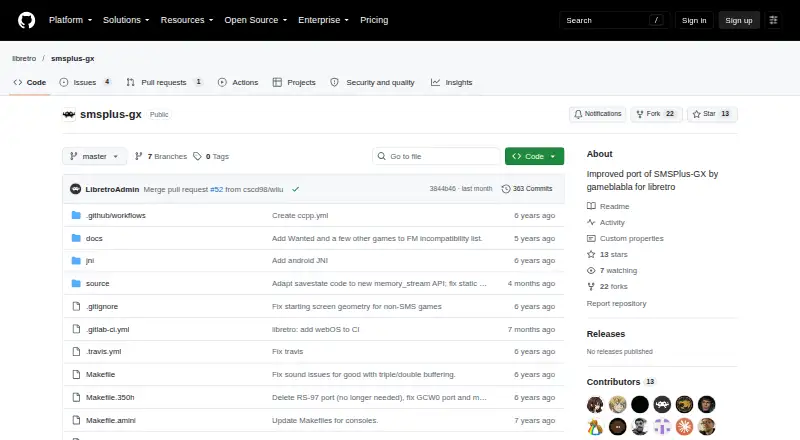Image resolution: width=800 pixels, height=440 pixels.
Task: Focus the Go to file field
Action: tap(436, 156)
